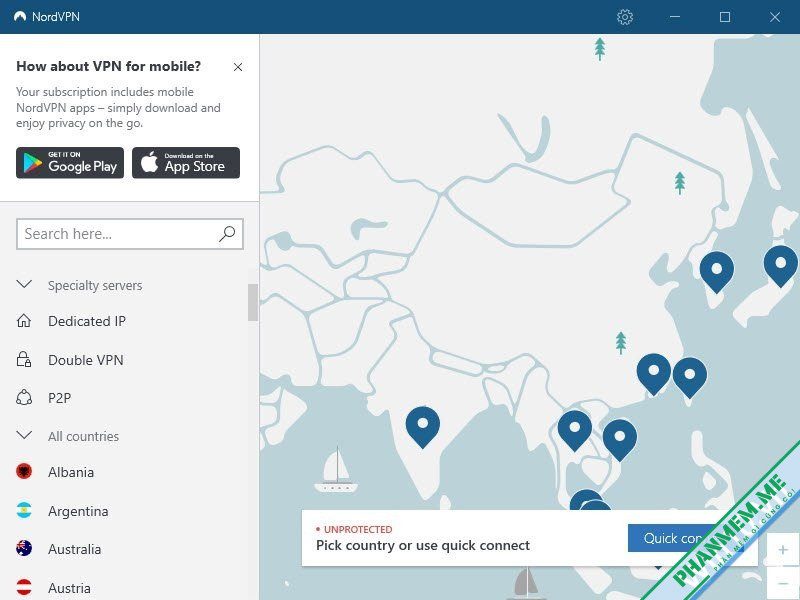This screenshot has width=800, height=600.
Task: Click the Double VPN padlock icon
Action: pos(24,360)
